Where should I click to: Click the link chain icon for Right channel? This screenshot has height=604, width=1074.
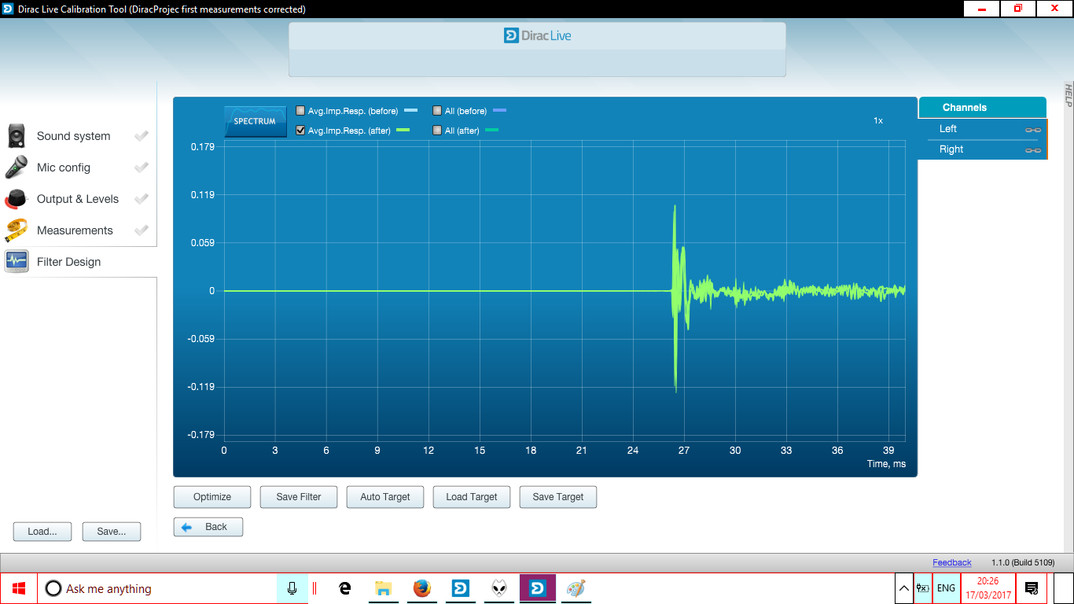pyautogui.click(x=1033, y=150)
